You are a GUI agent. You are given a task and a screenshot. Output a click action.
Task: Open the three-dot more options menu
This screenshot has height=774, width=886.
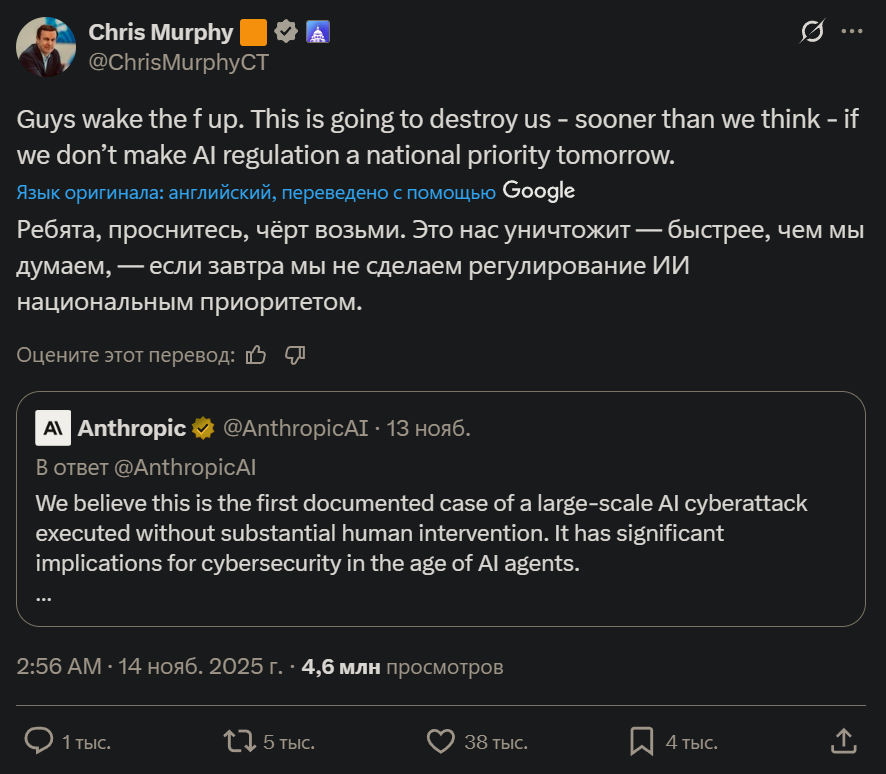pyautogui.click(x=851, y=32)
